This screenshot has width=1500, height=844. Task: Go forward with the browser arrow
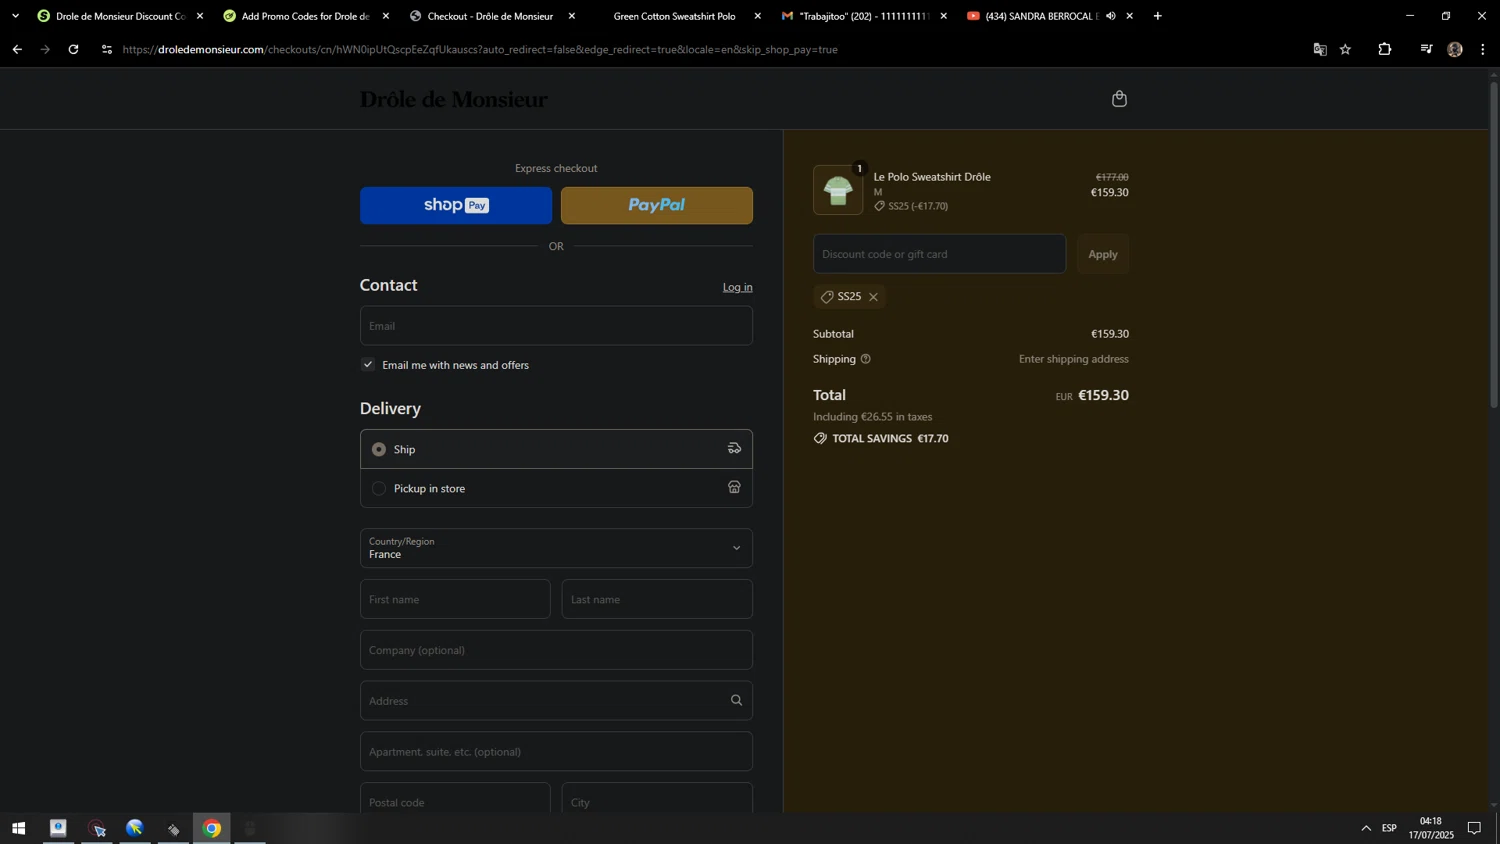45,49
